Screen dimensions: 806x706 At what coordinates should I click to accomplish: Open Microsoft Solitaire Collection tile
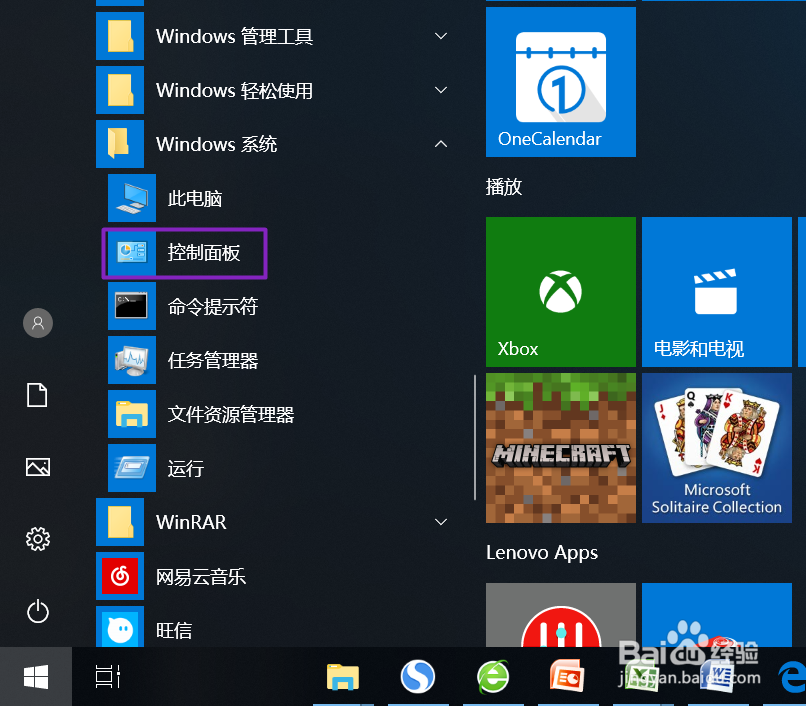click(717, 448)
